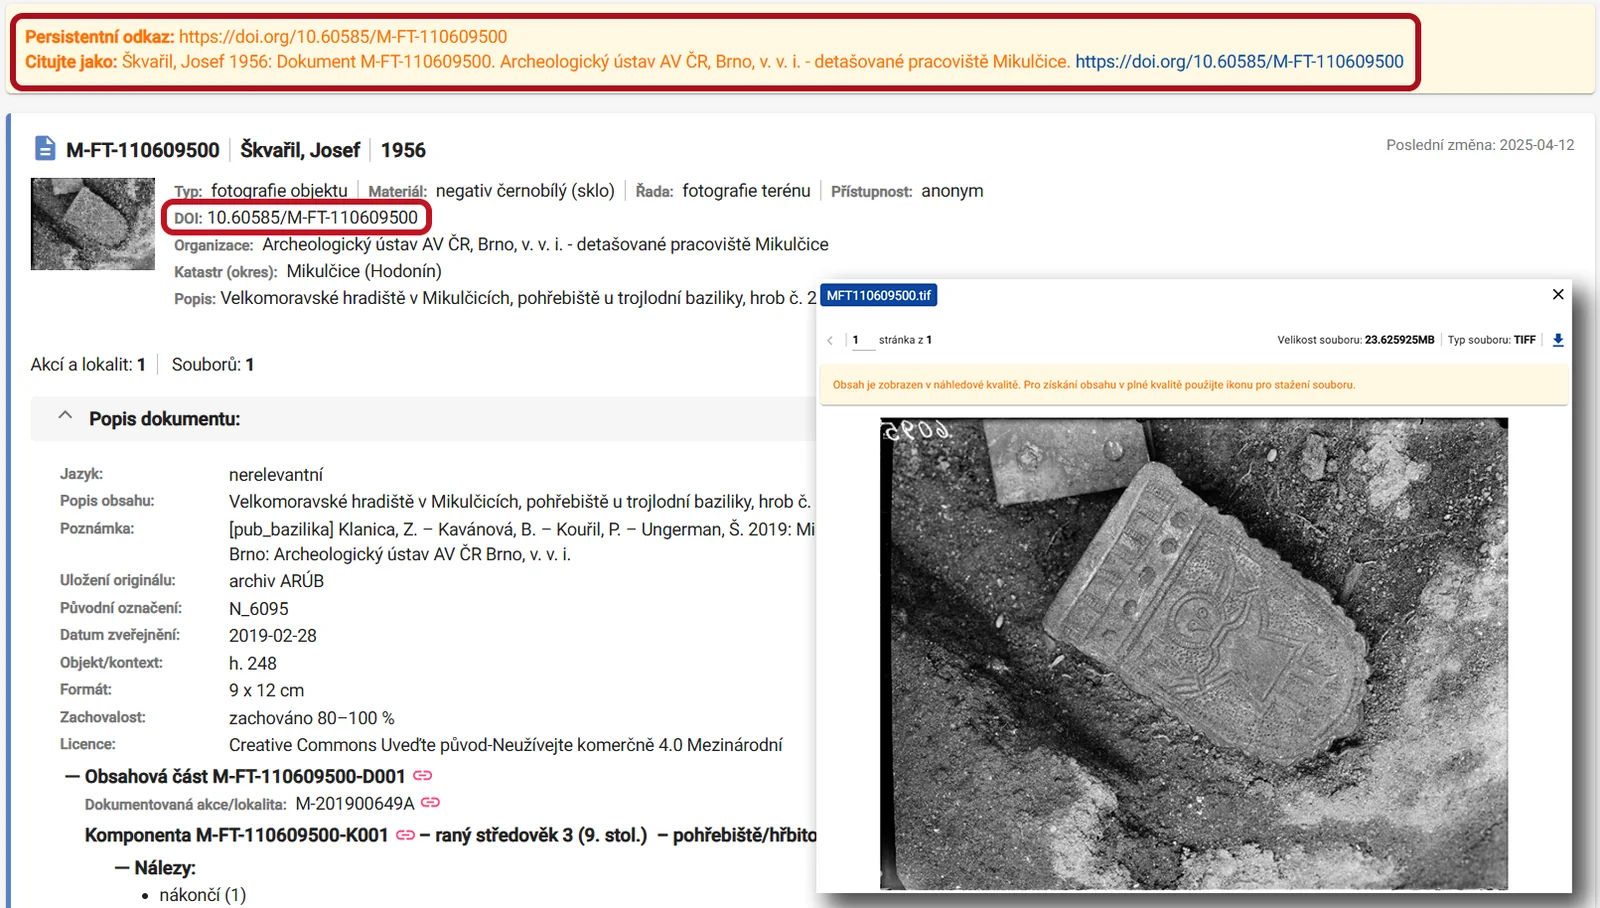This screenshot has height=908, width=1600.
Task: Click the page number field in preview
Action: coord(858,340)
